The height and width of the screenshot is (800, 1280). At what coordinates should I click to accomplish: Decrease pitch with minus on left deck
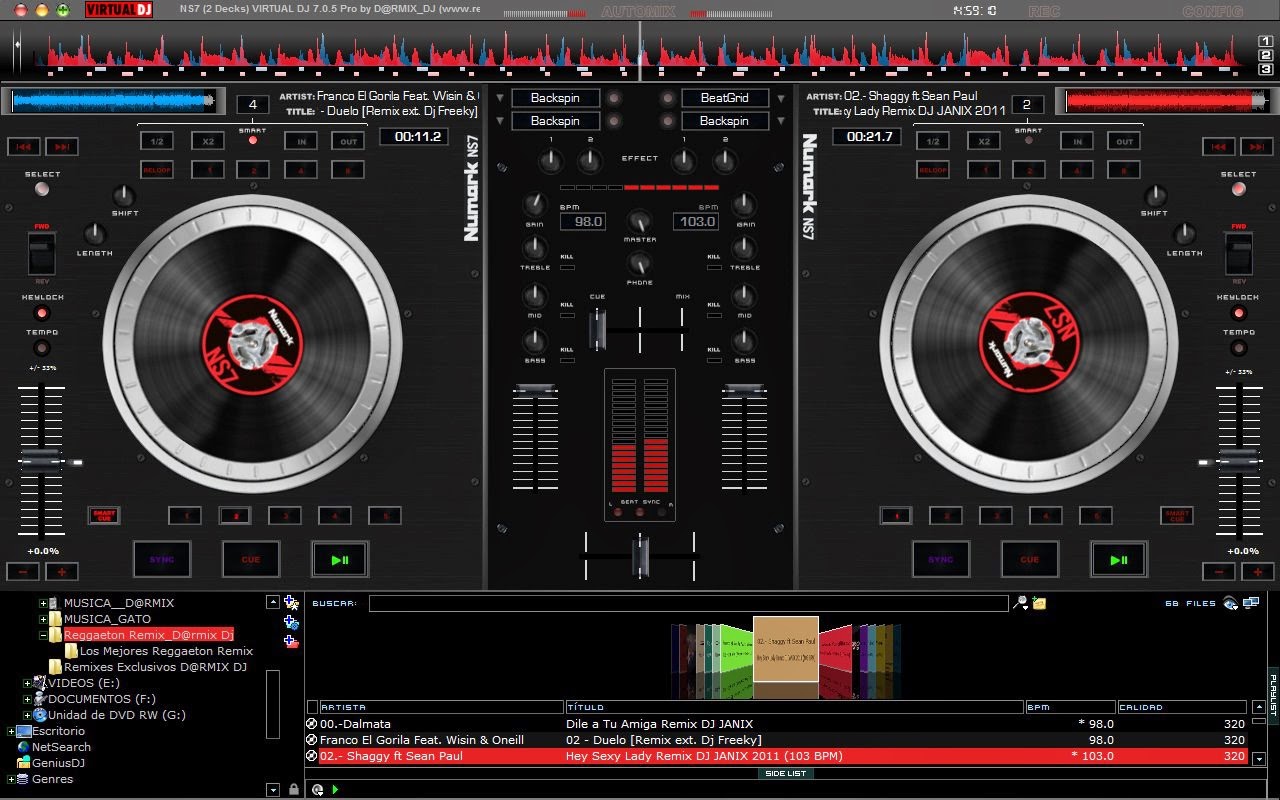(22, 572)
